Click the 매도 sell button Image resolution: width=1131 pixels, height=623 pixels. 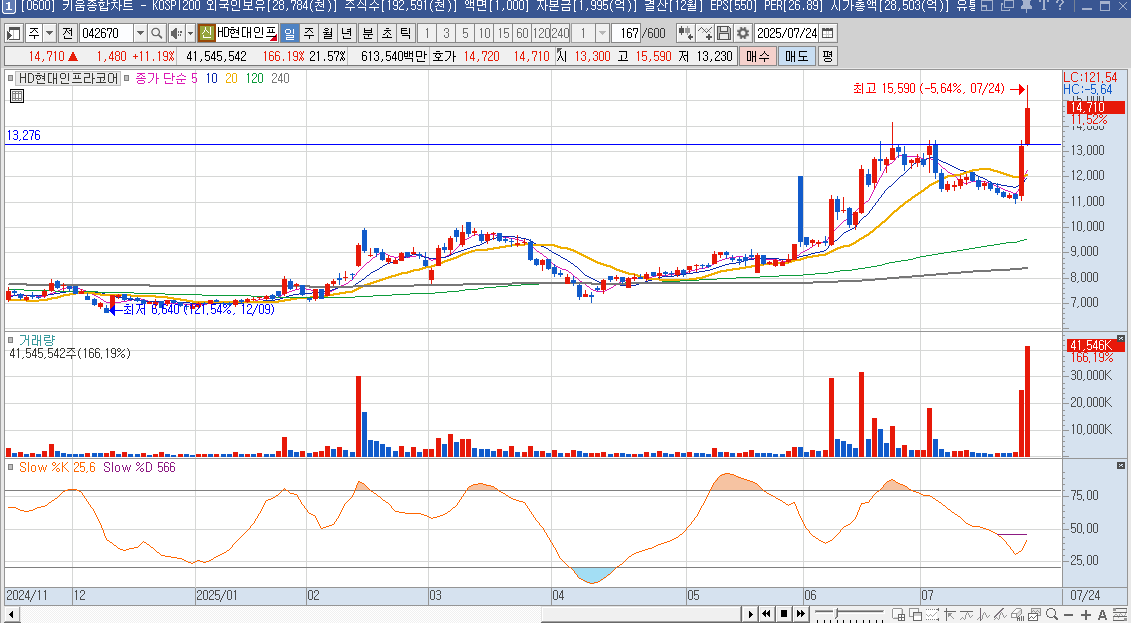797,56
